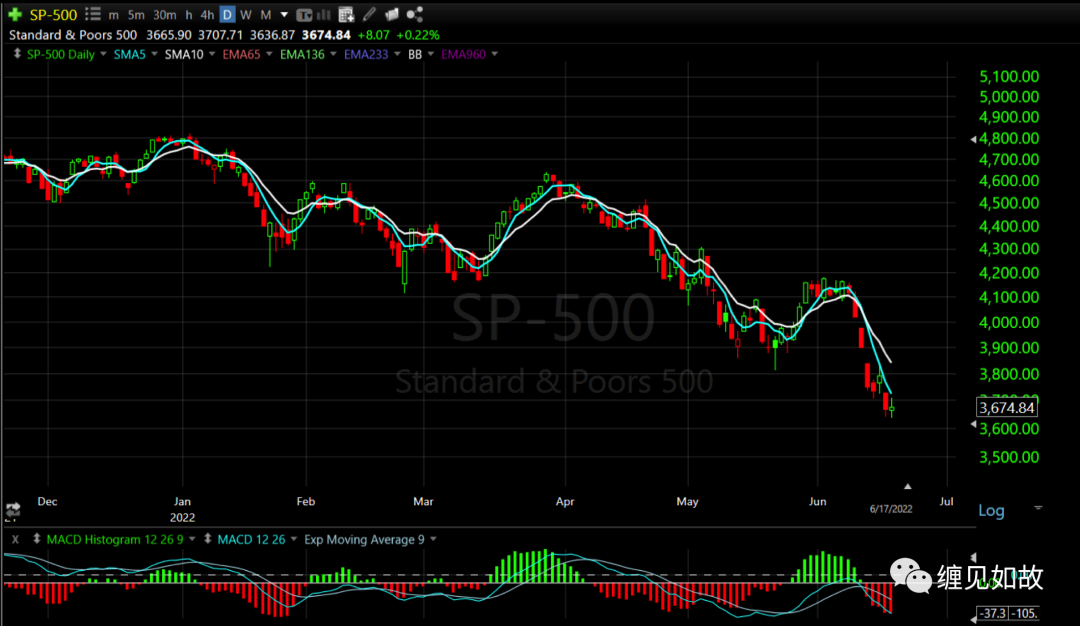Open the EMA960 indicator dropdown
This screenshot has height=626, width=1080.
[x=495, y=54]
